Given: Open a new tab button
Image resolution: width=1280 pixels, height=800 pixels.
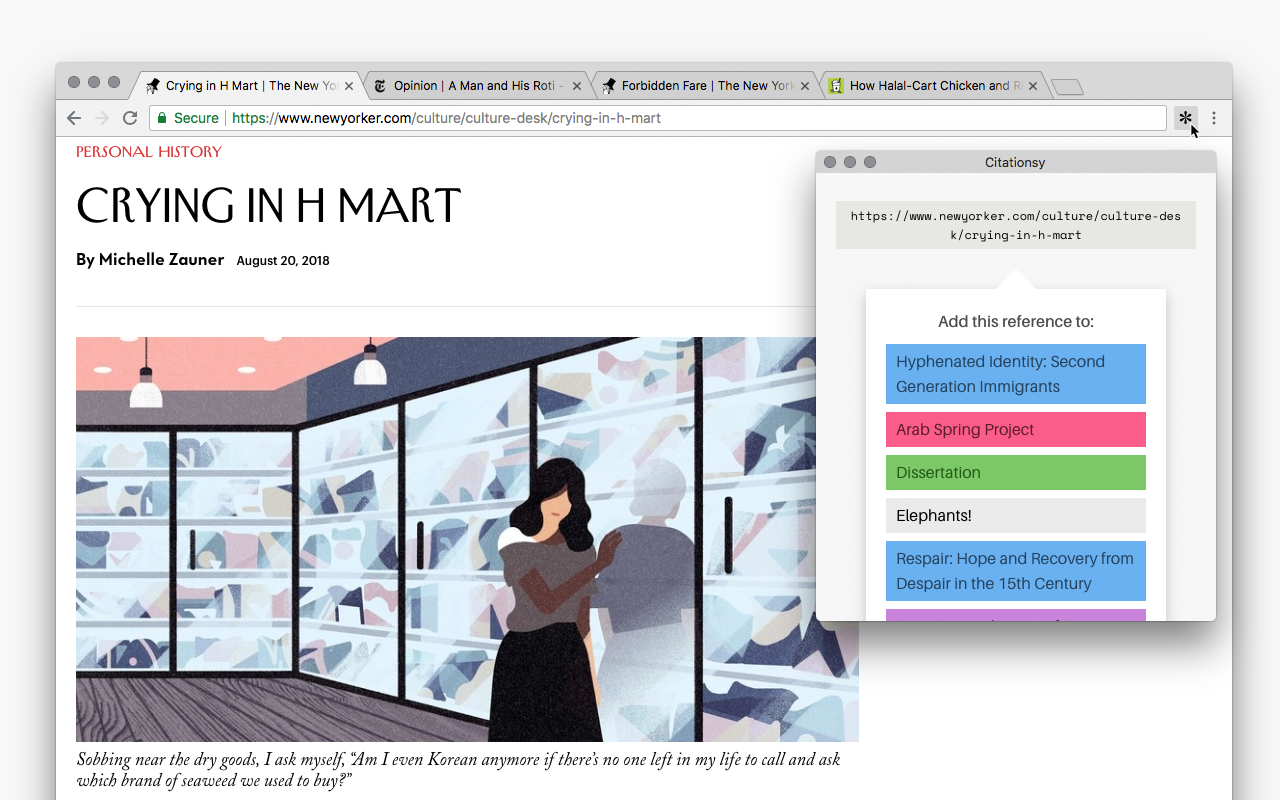Looking at the screenshot, I should click(1067, 87).
